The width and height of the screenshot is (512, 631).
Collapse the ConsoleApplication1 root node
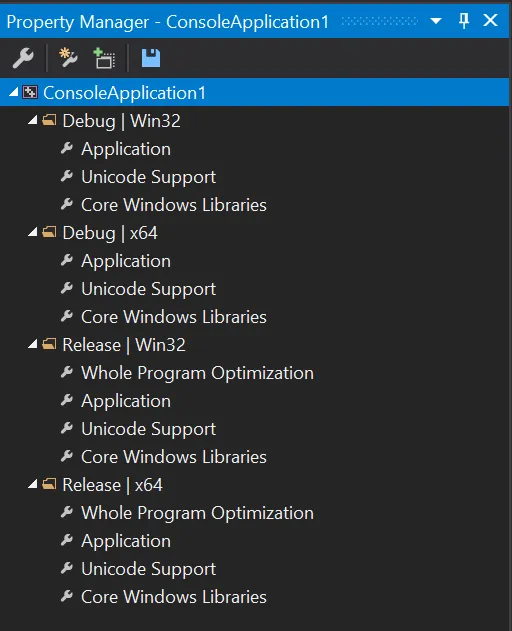(x=14, y=93)
